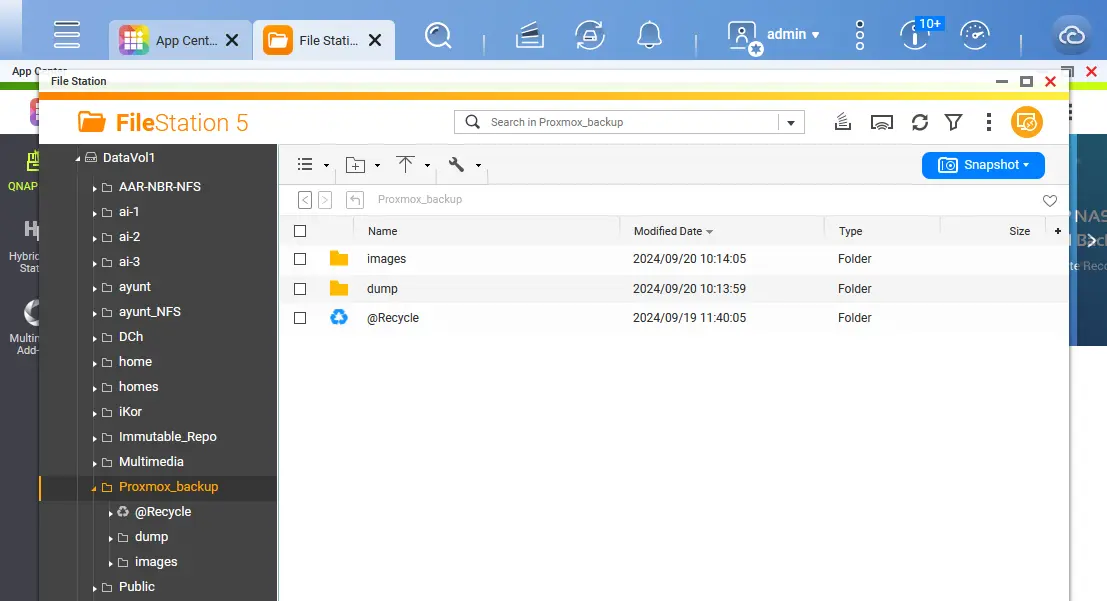1107x601 pixels.
Task: Click the admin user avatar icon
Action: tap(745, 36)
